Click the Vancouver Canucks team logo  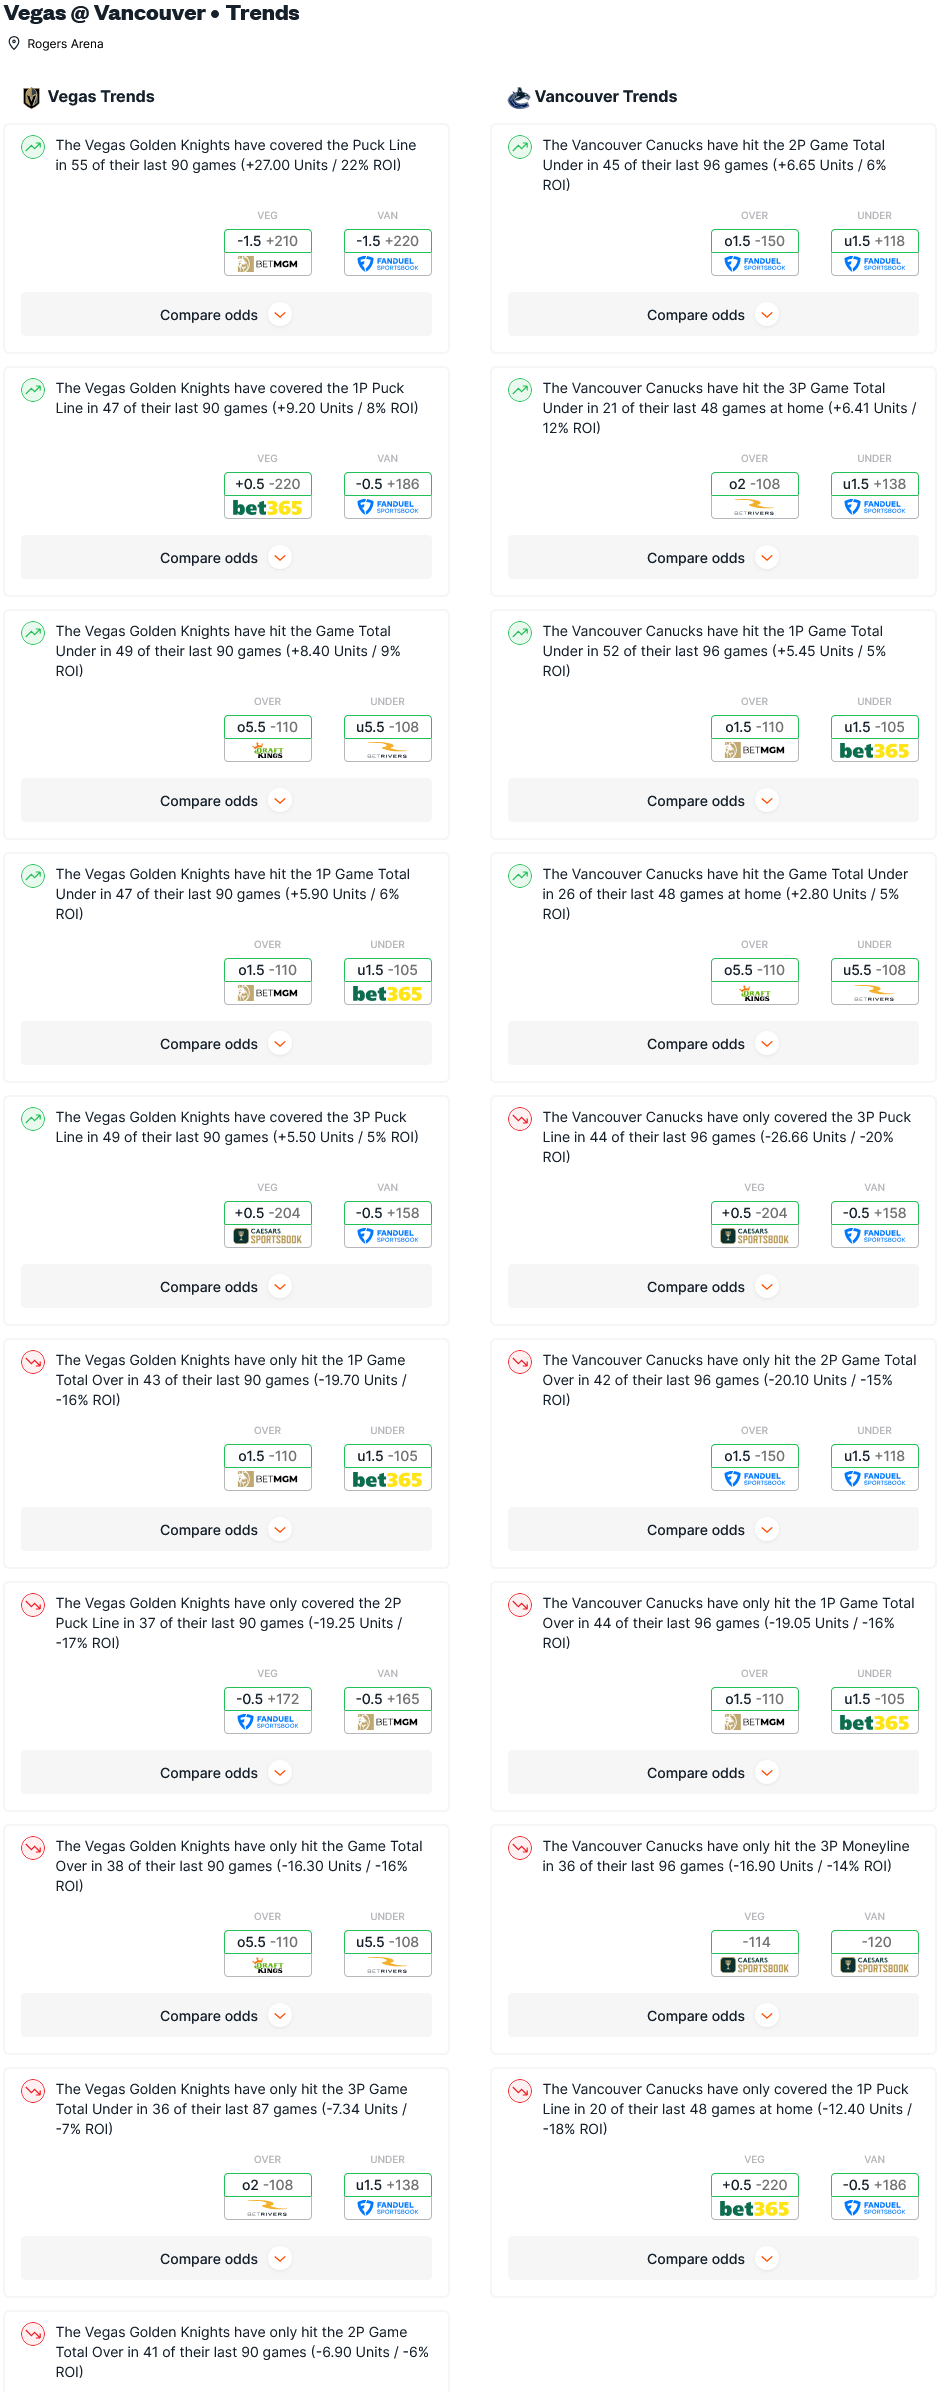click(518, 97)
